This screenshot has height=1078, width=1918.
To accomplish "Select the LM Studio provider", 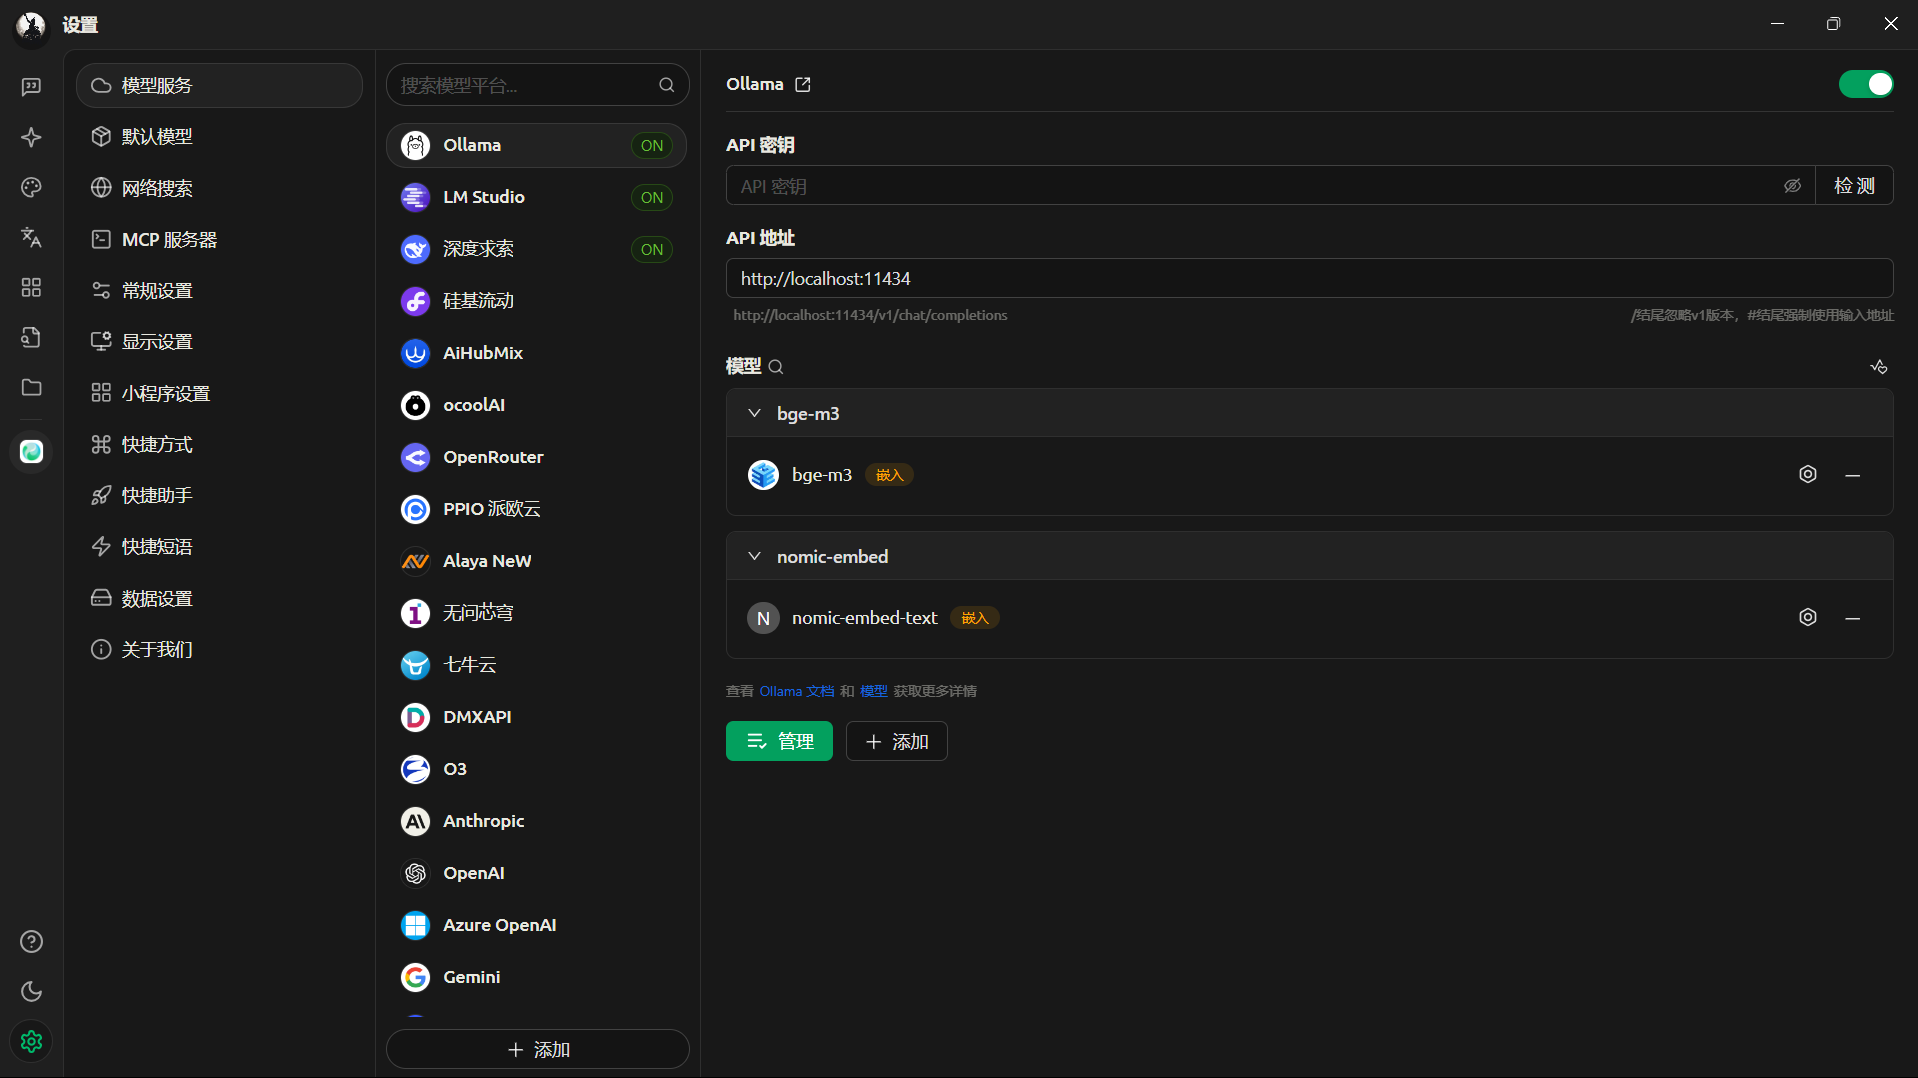I will 536,197.
